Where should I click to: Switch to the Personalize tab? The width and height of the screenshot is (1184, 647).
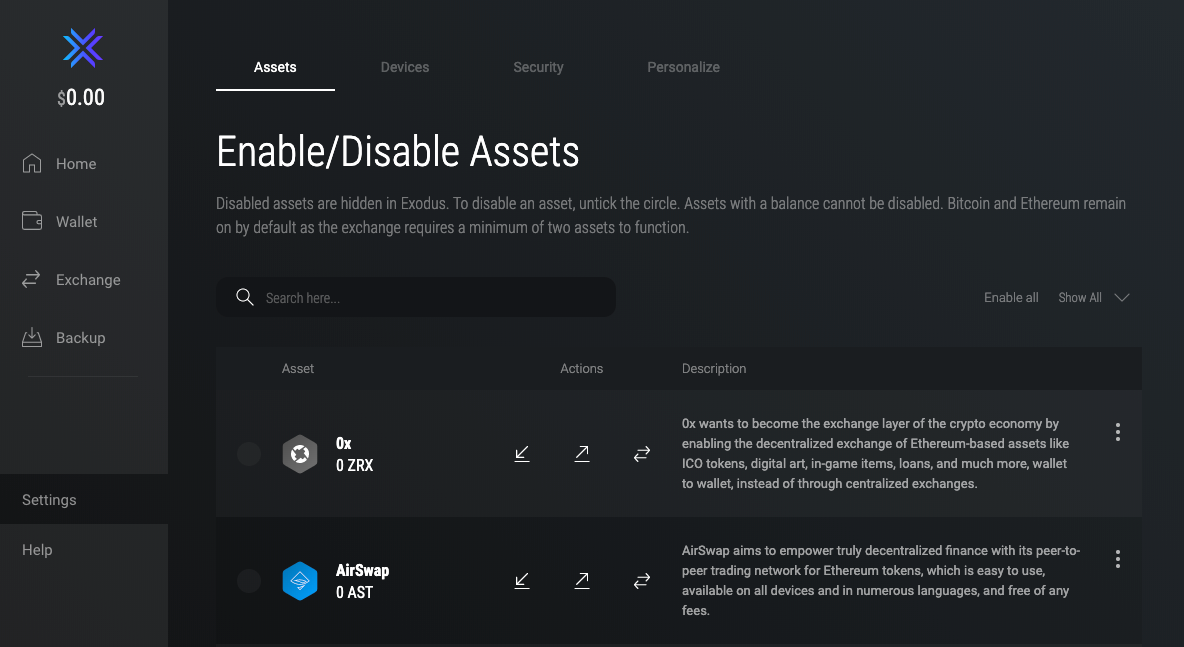click(683, 67)
